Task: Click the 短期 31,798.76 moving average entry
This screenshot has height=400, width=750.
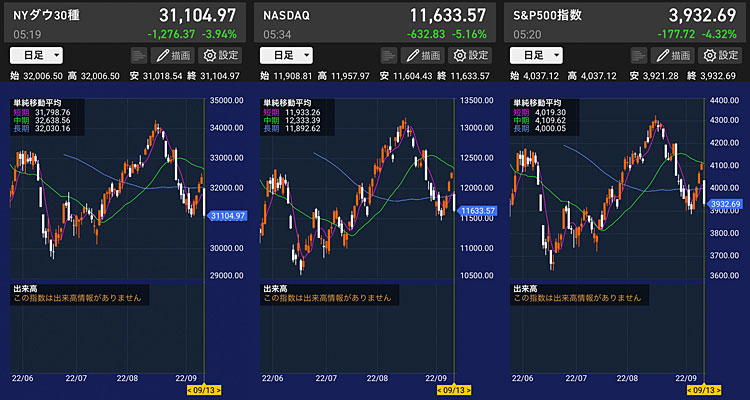Action: 44,111
